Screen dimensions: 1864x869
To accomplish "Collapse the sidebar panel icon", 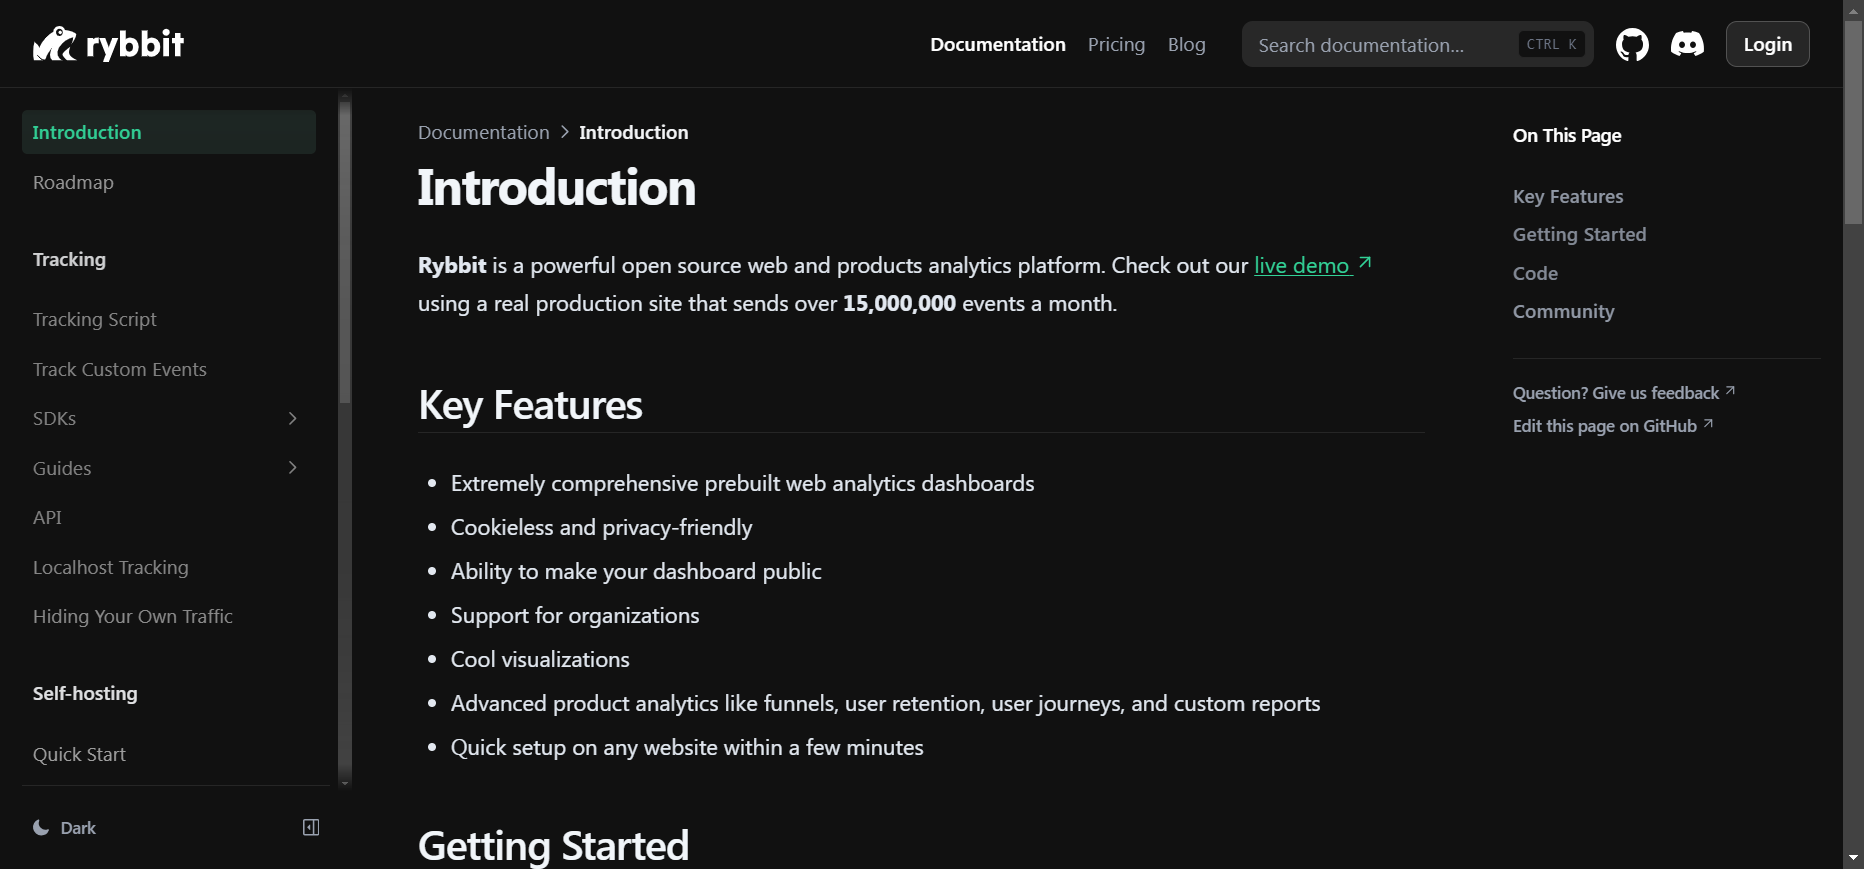I will coord(311,827).
